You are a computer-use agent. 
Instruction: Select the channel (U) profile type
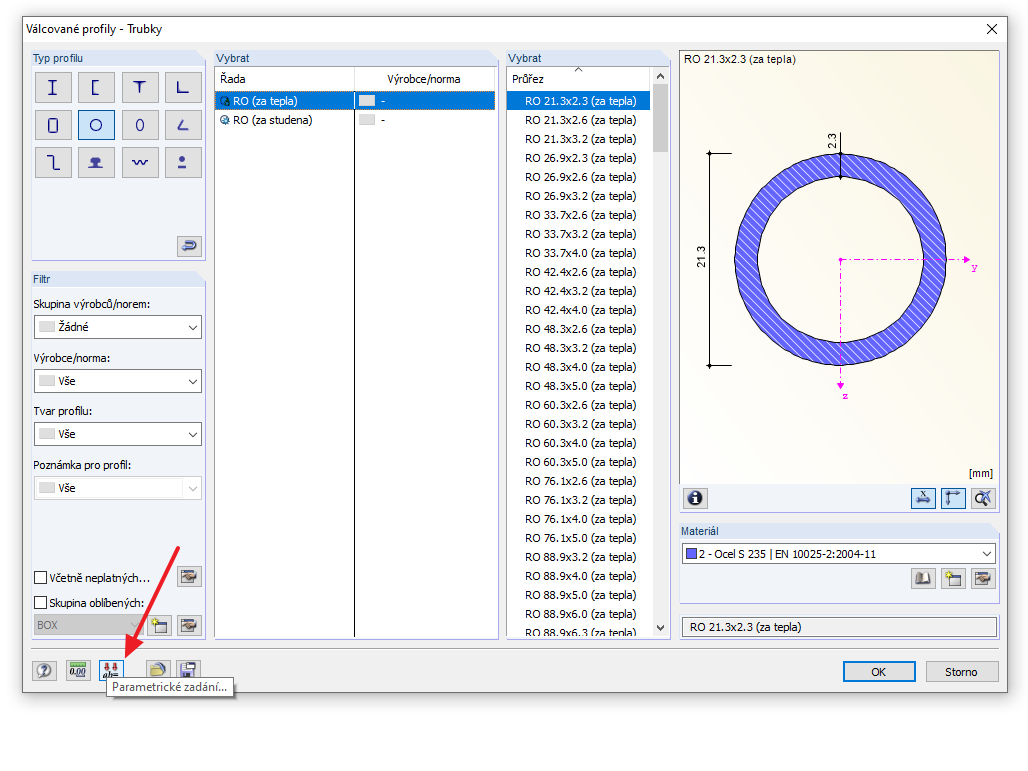96,87
